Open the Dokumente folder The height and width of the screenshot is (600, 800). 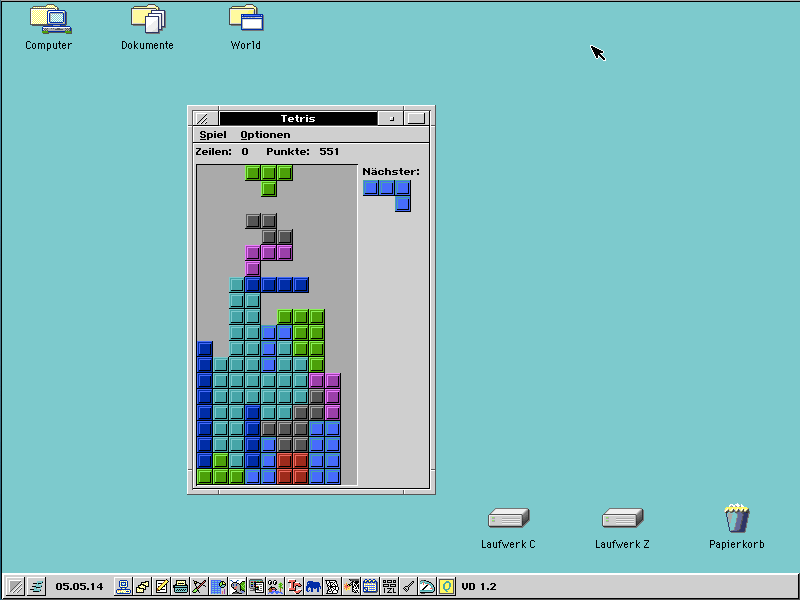coord(145,22)
